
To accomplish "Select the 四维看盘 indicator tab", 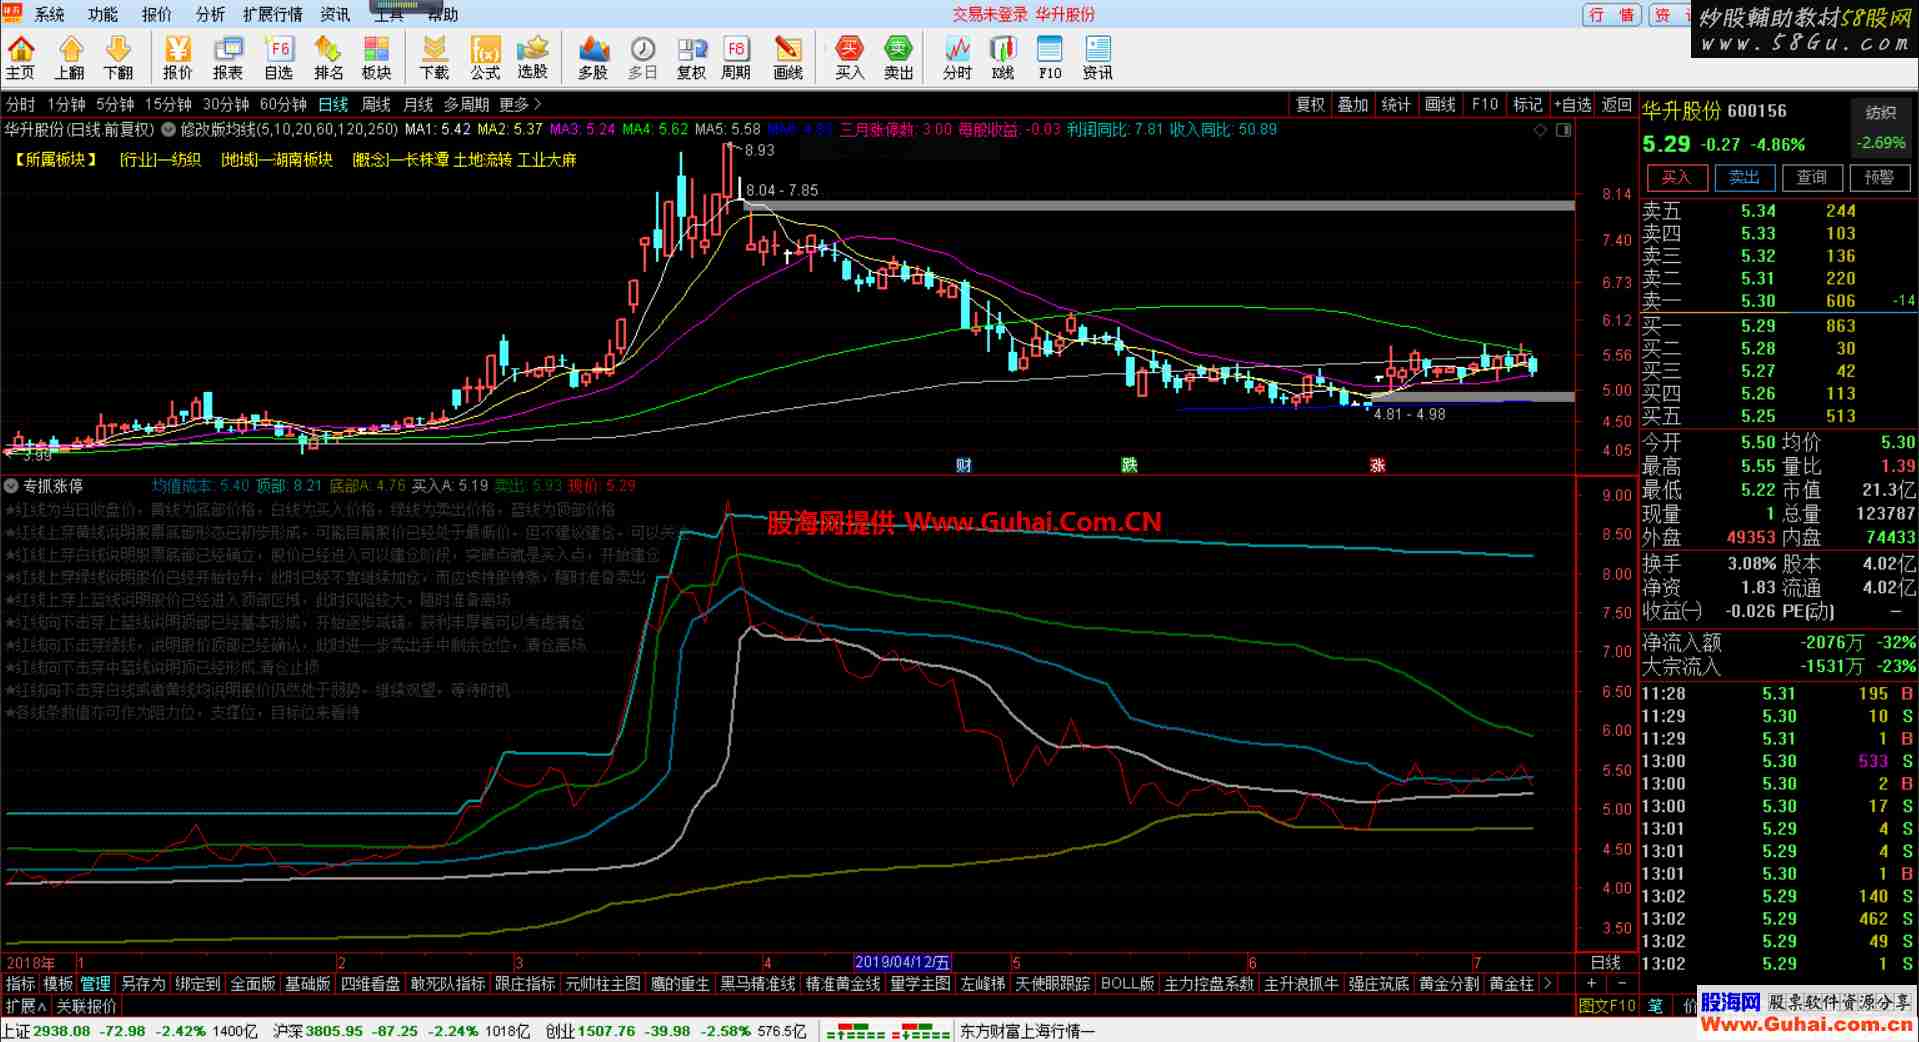I will tap(370, 984).
